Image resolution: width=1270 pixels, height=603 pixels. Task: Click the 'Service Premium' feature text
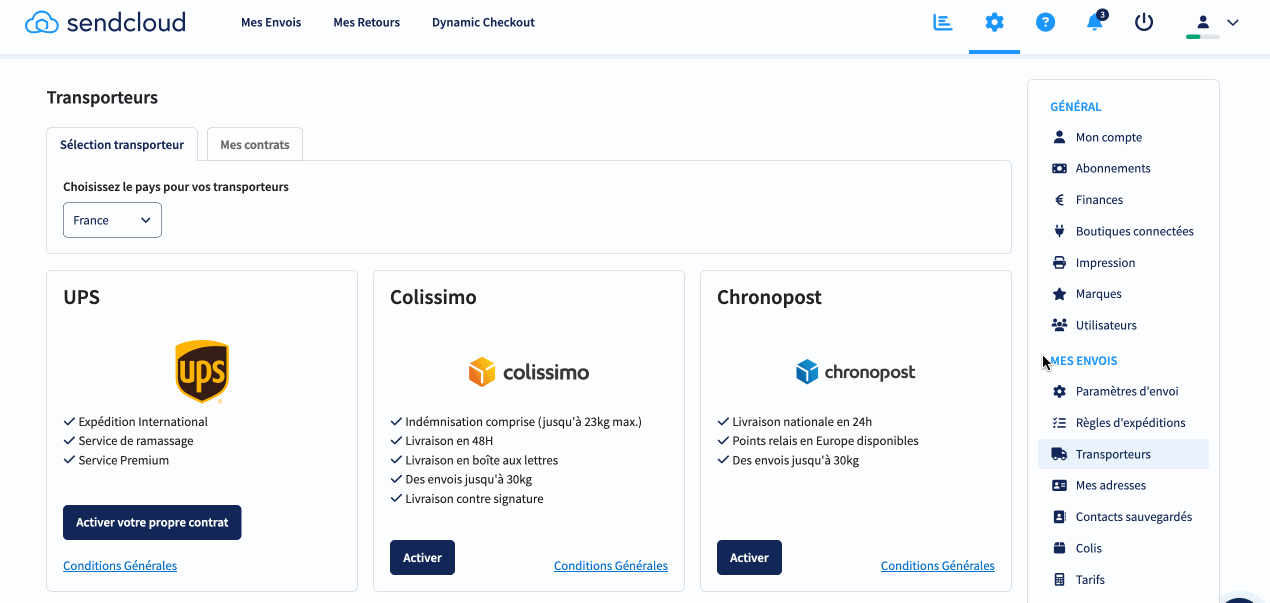(124, 461)
